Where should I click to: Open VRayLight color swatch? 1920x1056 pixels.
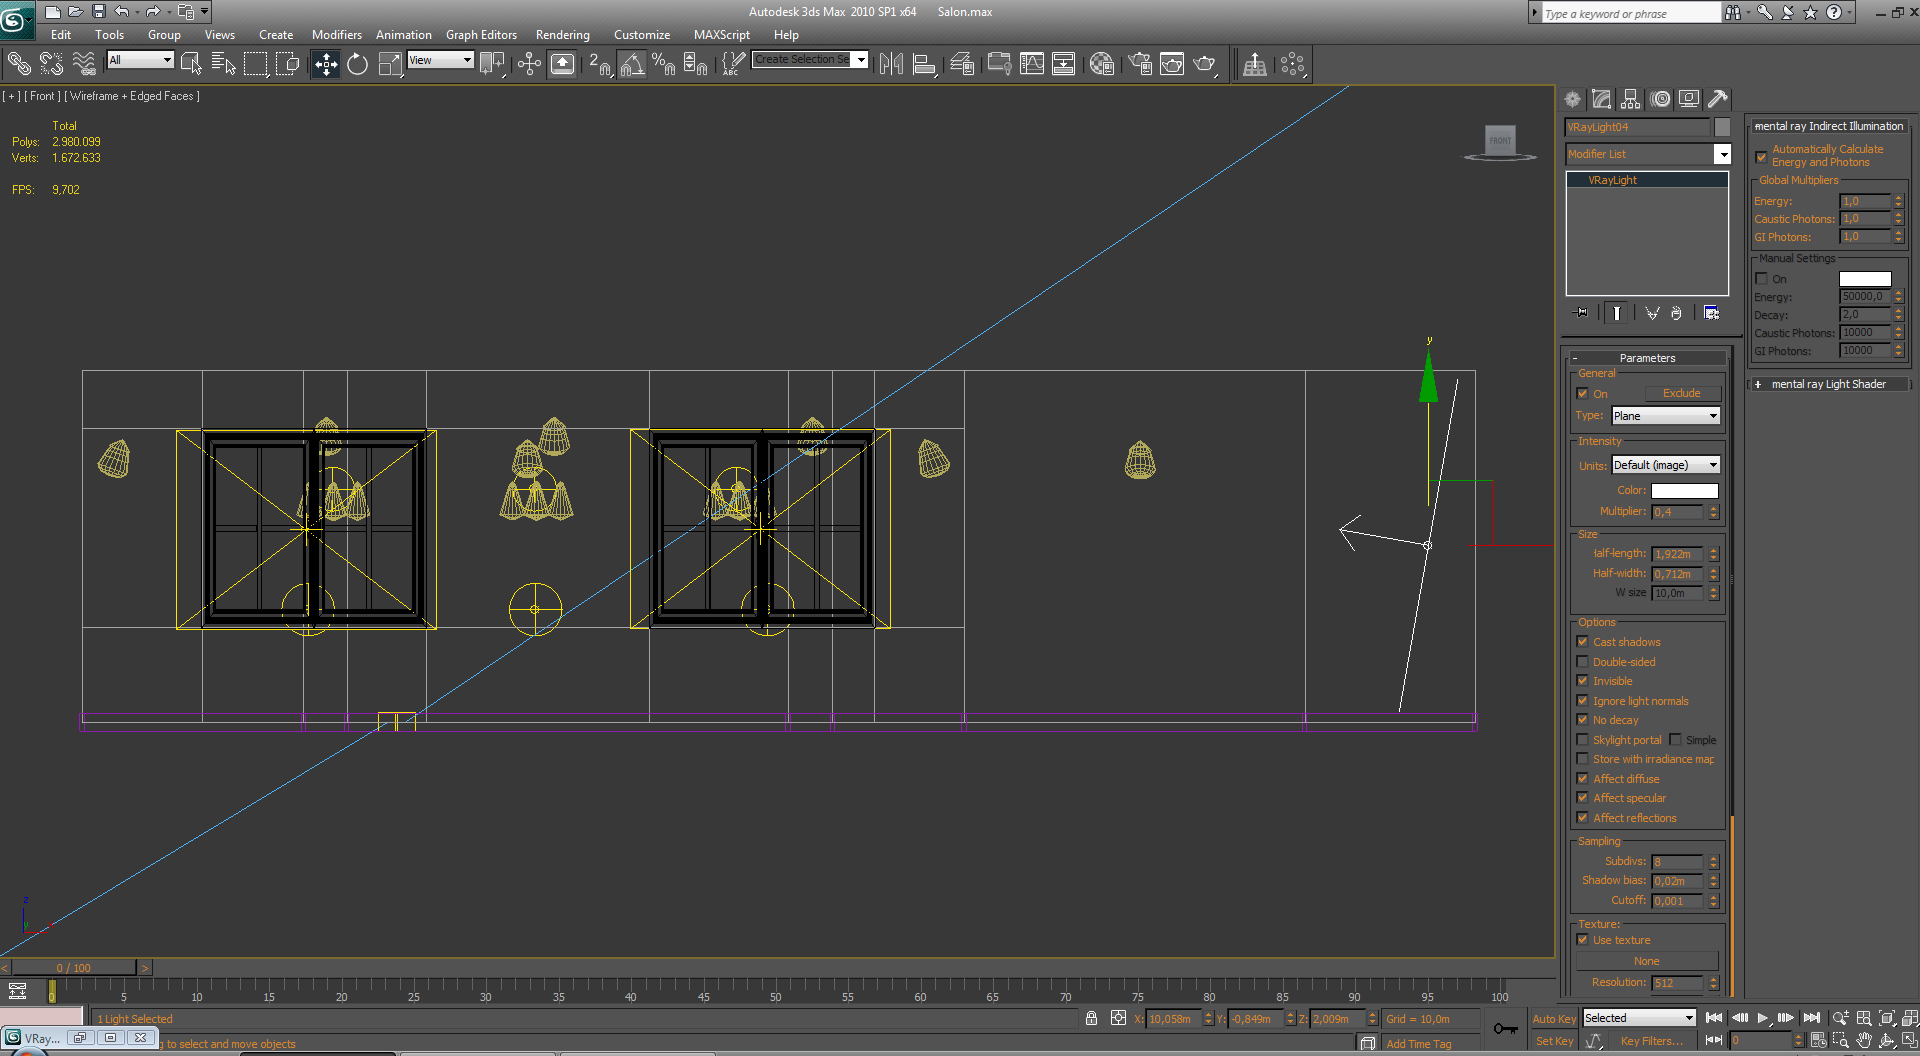[1684, 491]
